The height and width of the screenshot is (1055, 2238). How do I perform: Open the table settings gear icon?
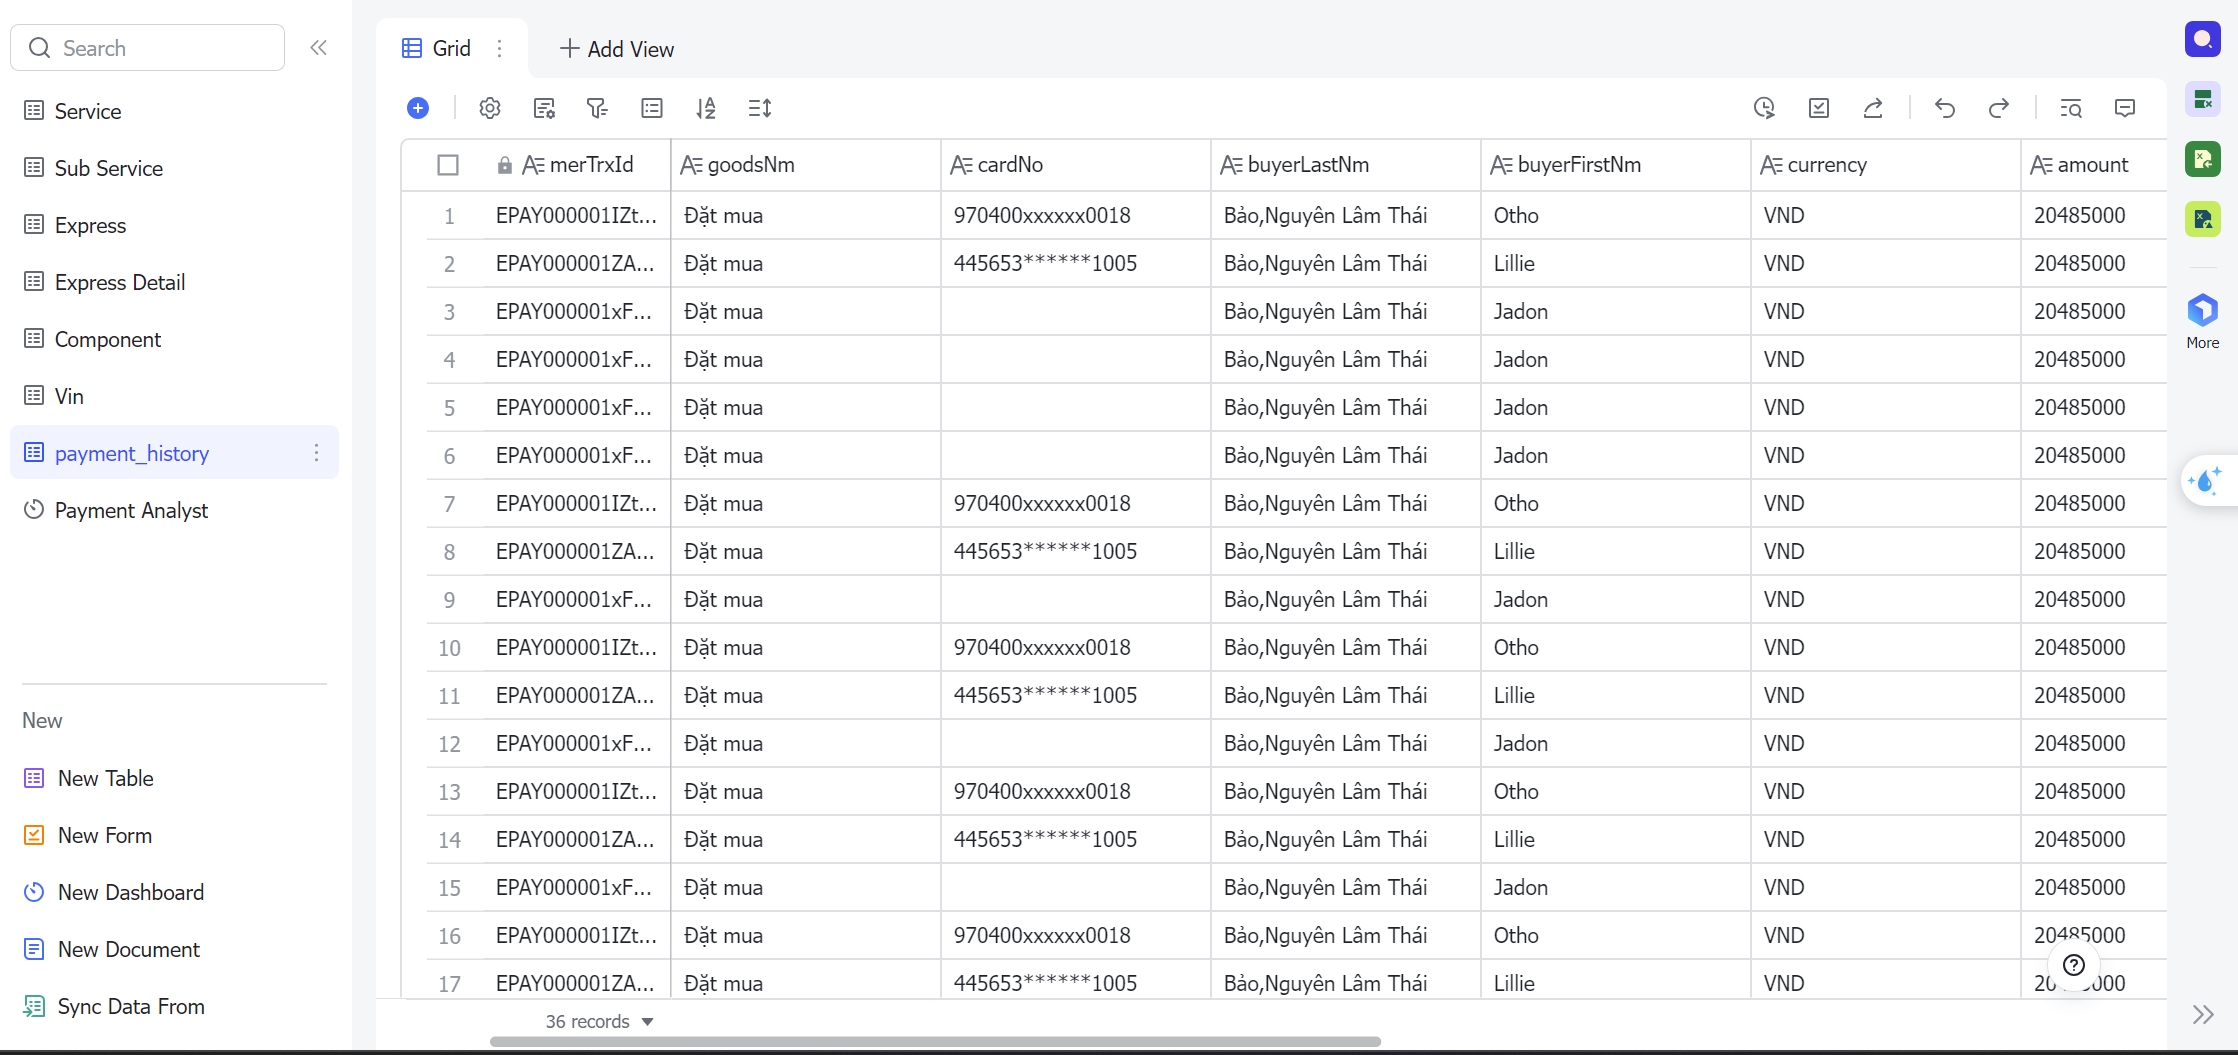pyautogui.click(x=489, y=108)
